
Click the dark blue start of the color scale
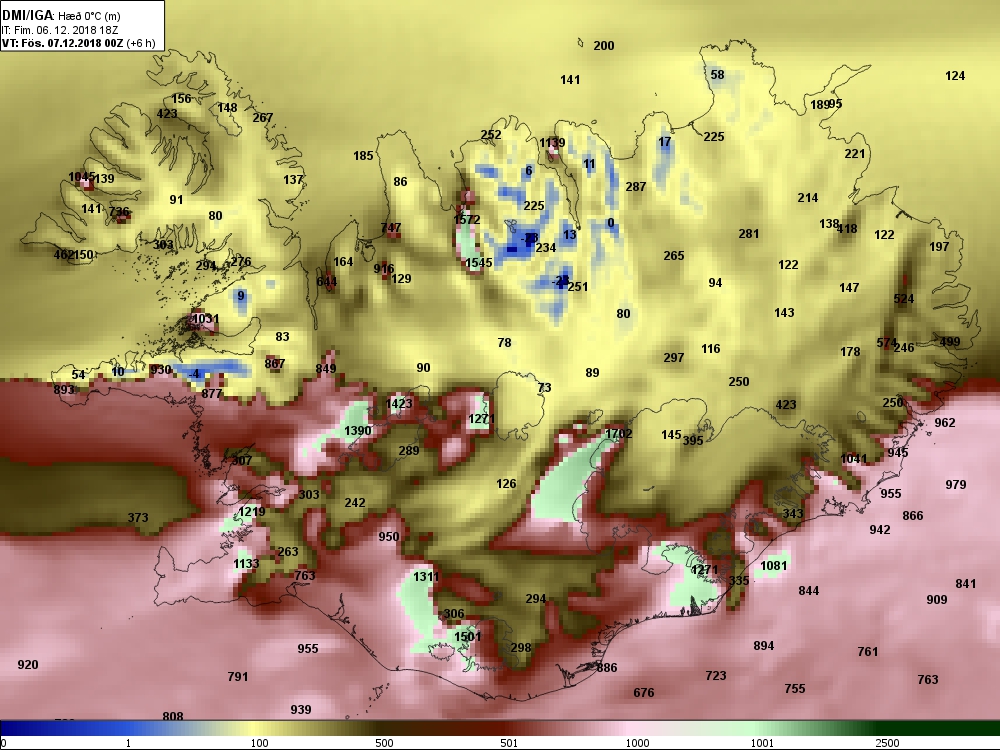(x=10, y=728)
